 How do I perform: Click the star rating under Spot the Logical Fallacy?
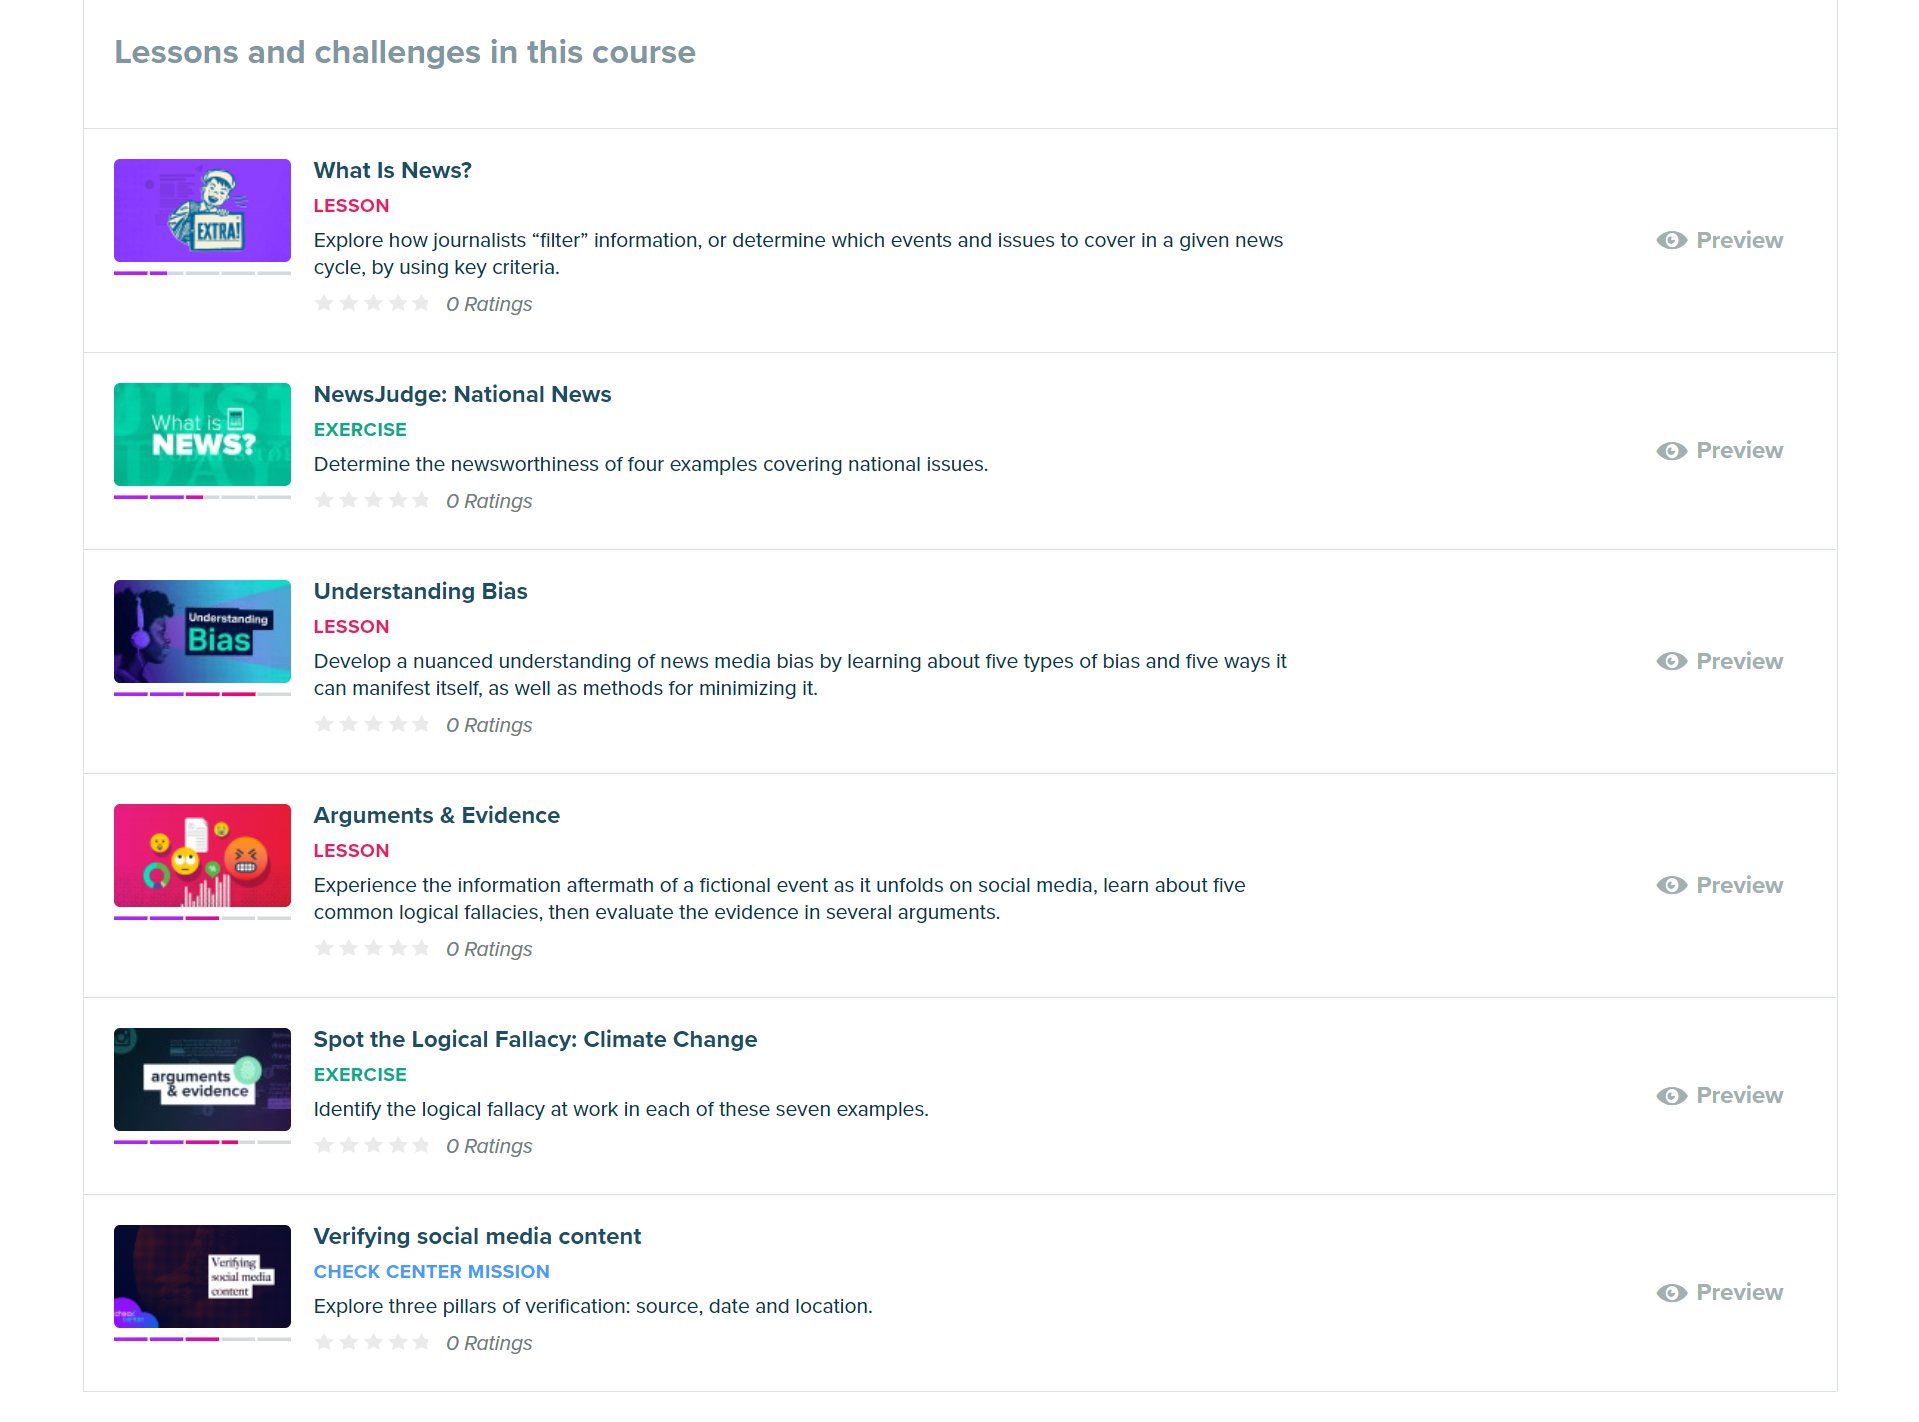coord(372,1146)
